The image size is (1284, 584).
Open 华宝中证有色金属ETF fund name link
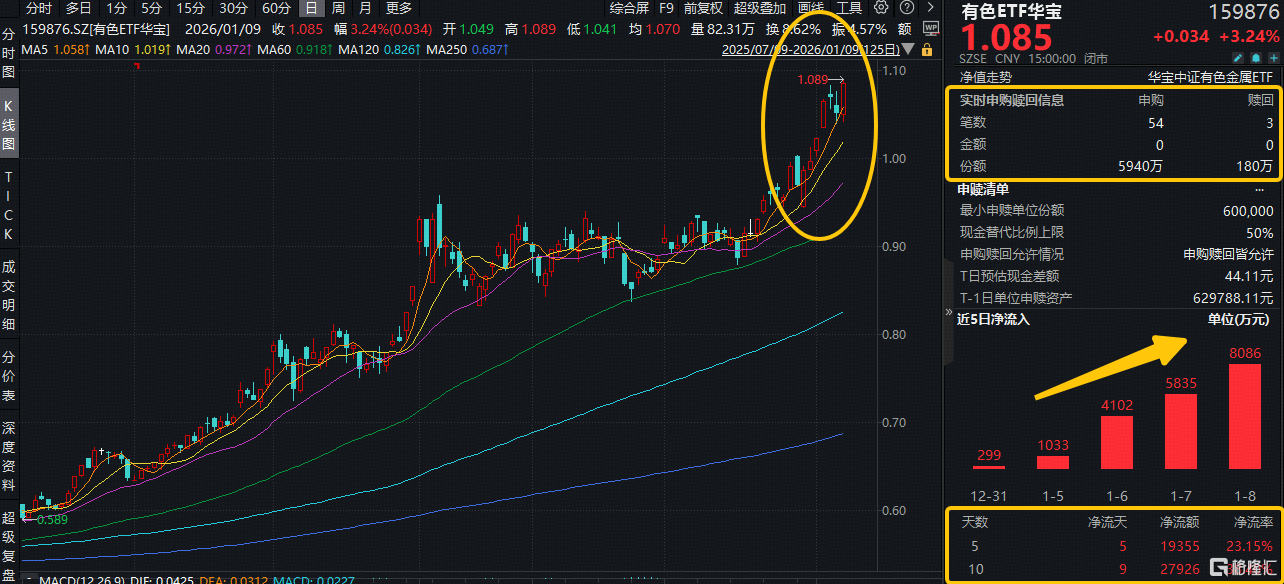coord(1210,76)
